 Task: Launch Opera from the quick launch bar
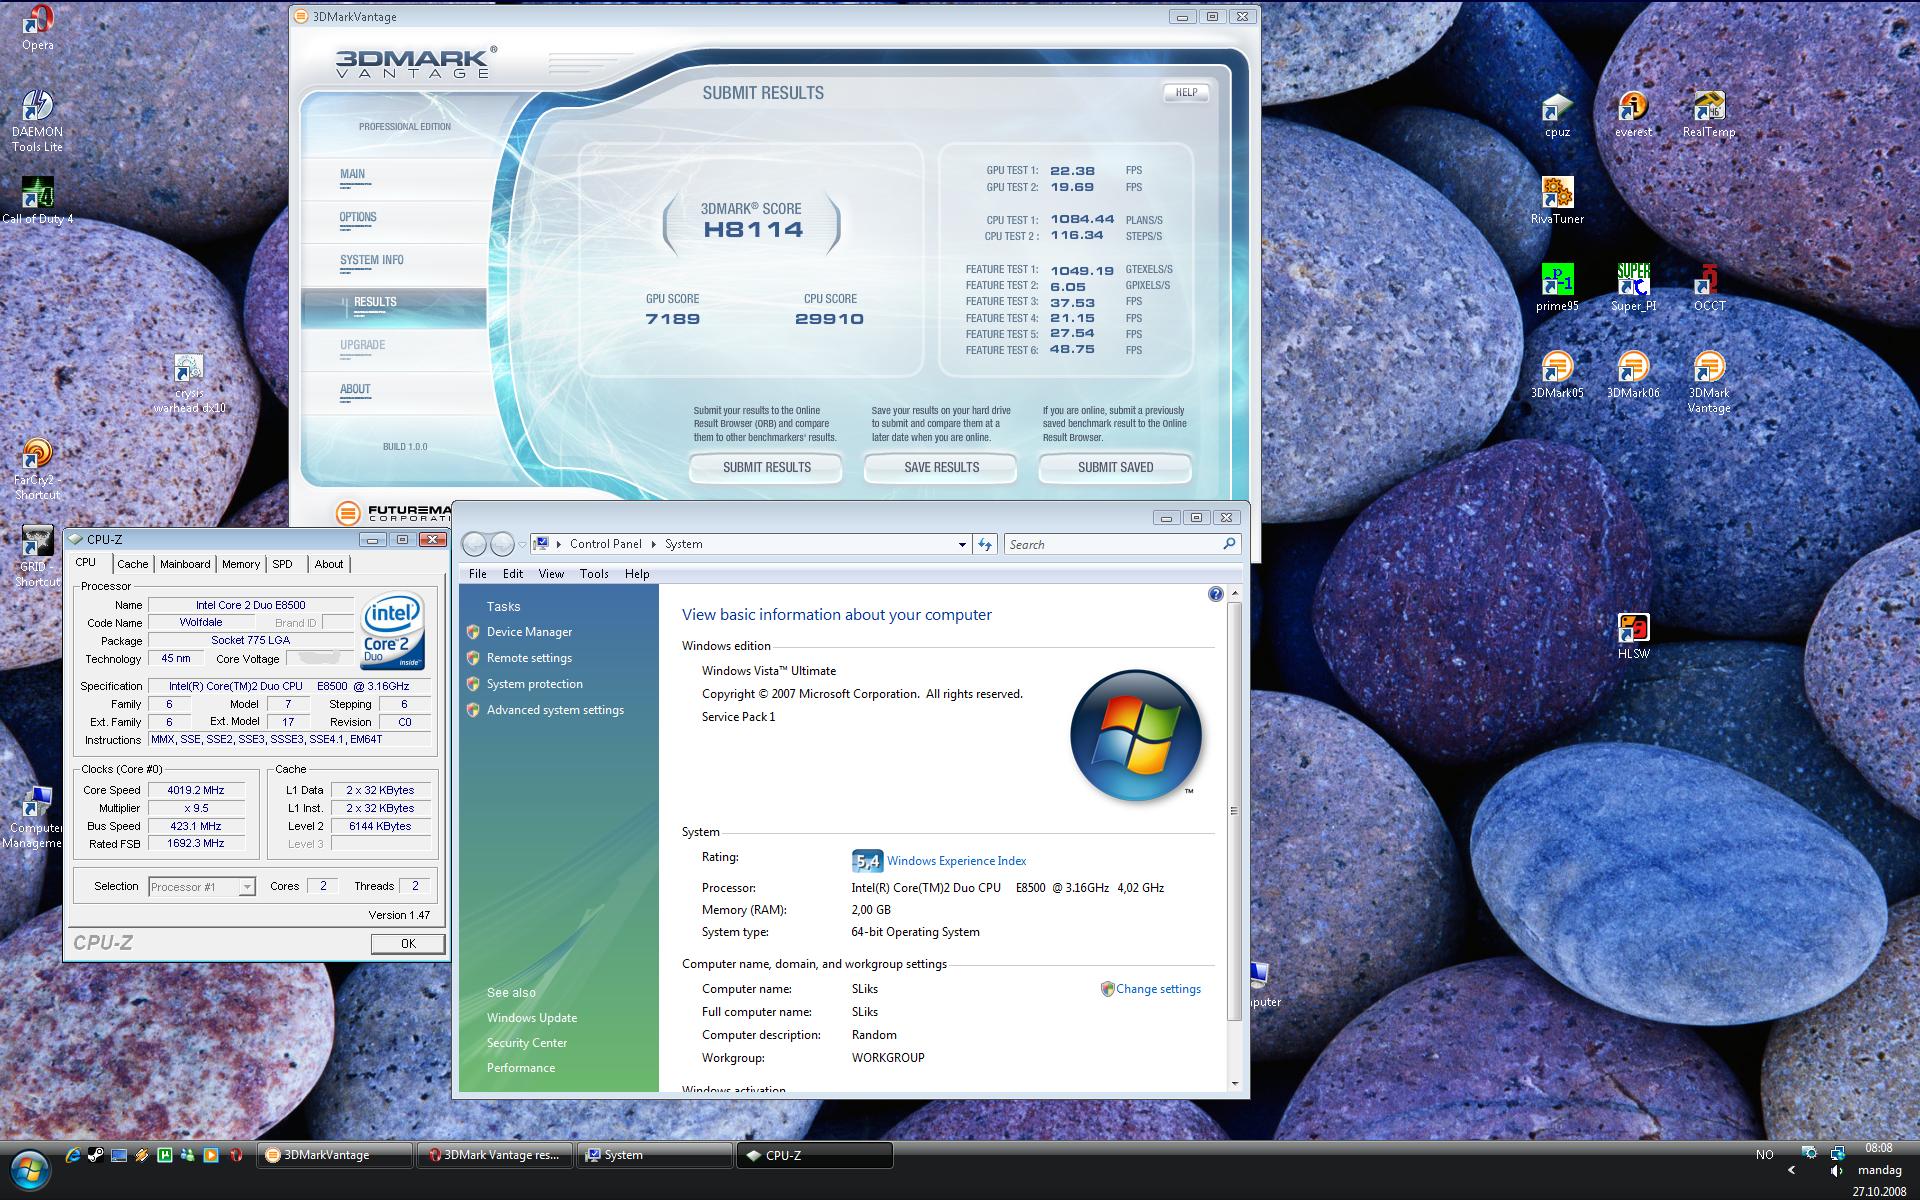click(x=236, y=1155)
